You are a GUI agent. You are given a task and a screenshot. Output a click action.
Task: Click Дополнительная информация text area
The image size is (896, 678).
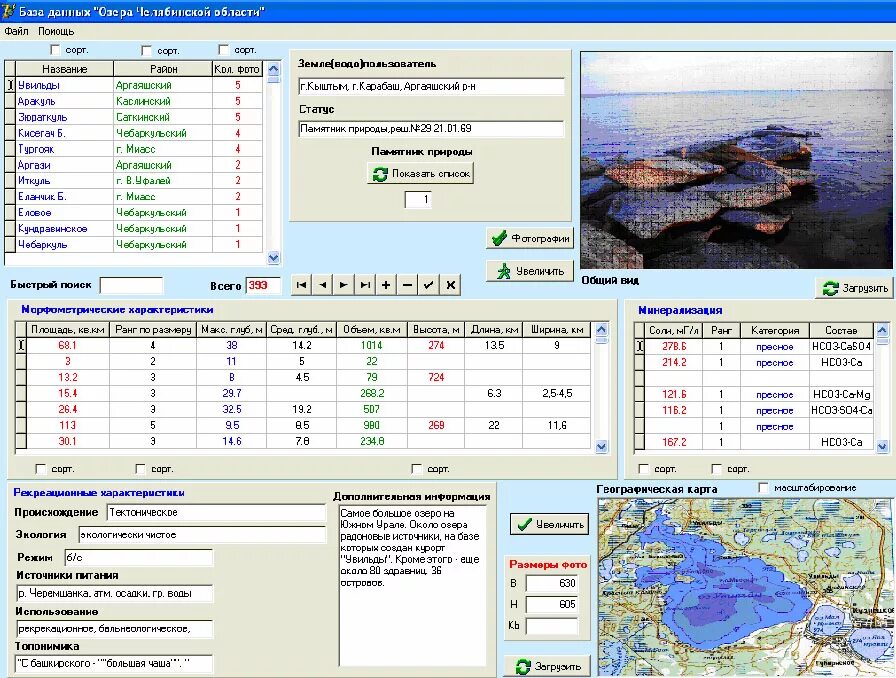(413, 585)
